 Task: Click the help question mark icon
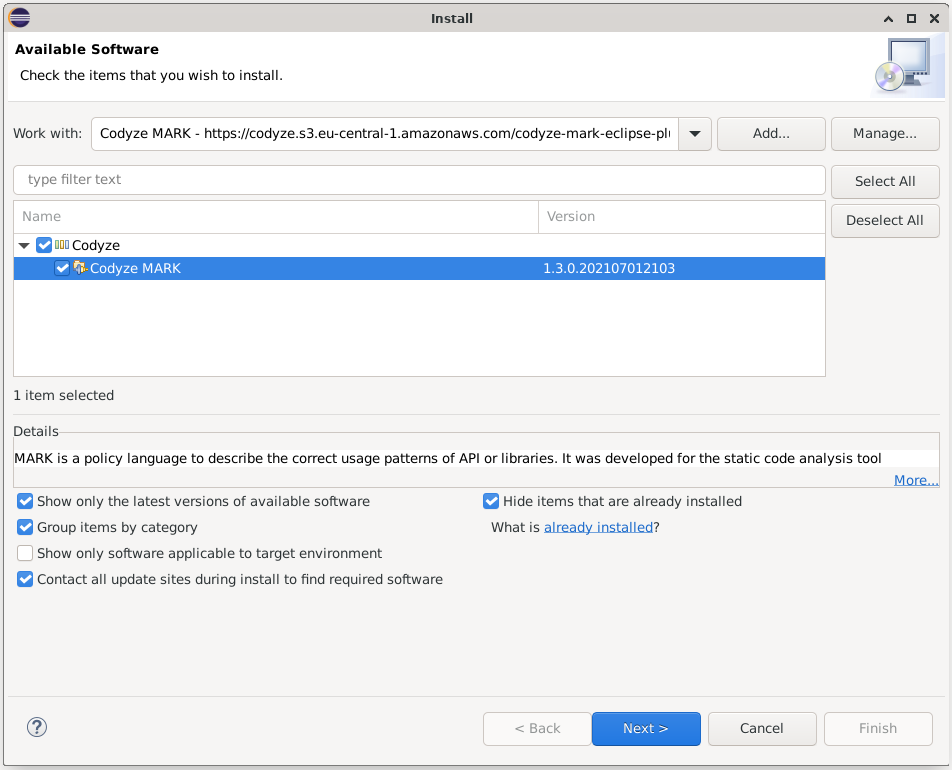point(37,727)
